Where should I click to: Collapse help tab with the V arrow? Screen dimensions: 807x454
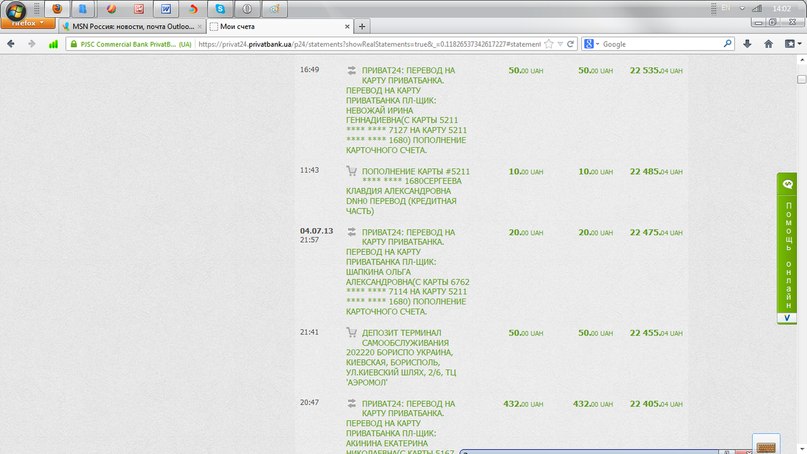click(x=787, y=318)
